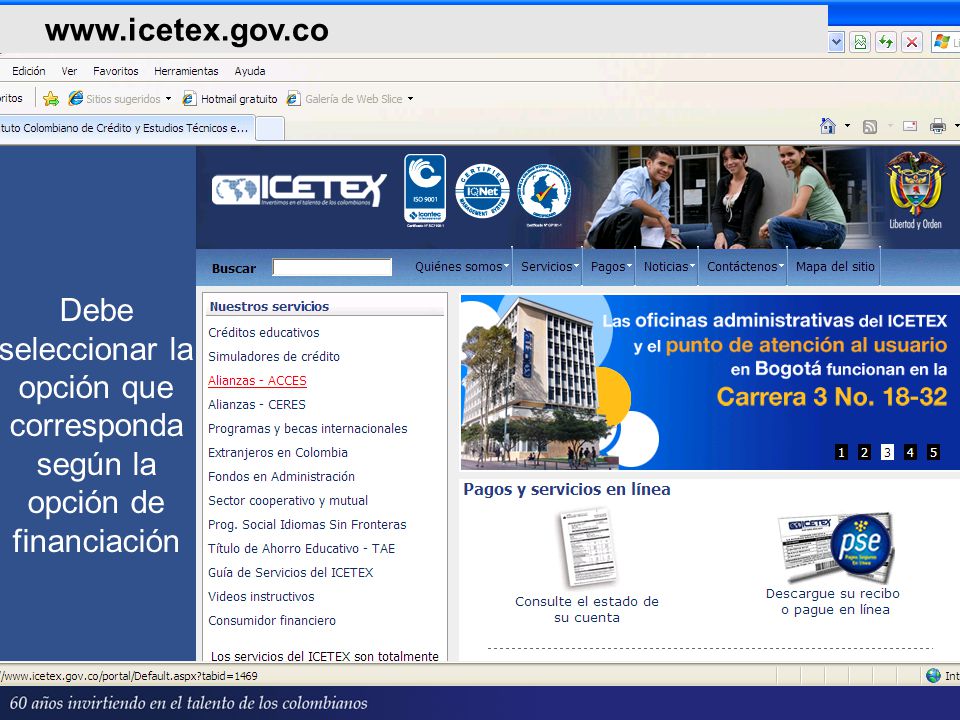Click the PSE online payment icon
Image resolution: width=960 pixels, height=720 pixels.
[x=836, y=547]
